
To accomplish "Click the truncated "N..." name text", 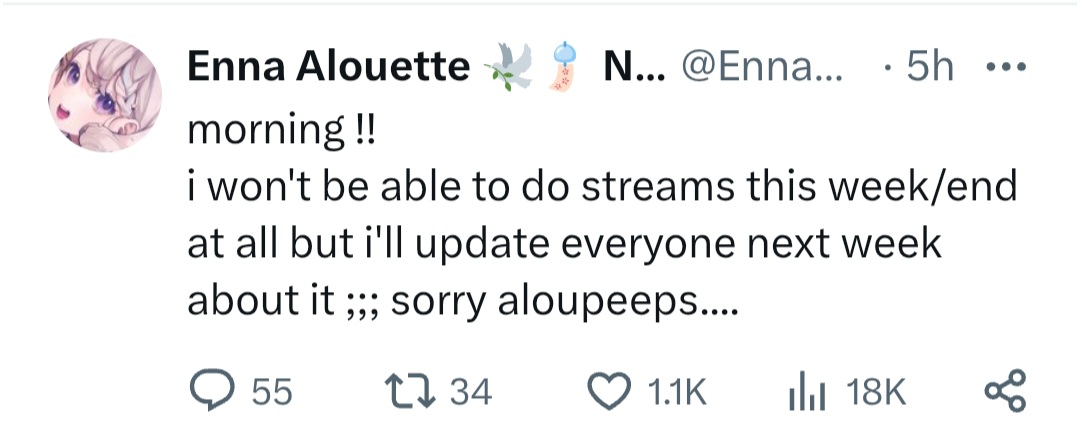I will 629,68.
